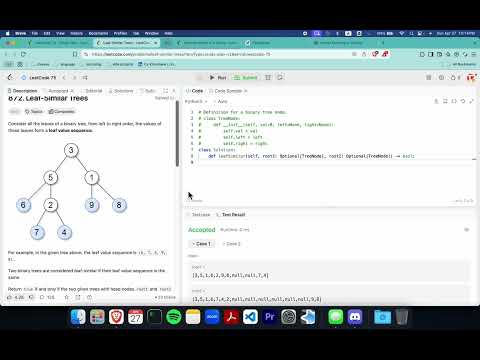Reset code to default with undo icon
The image size is (480, 360).
coord(463,101)
